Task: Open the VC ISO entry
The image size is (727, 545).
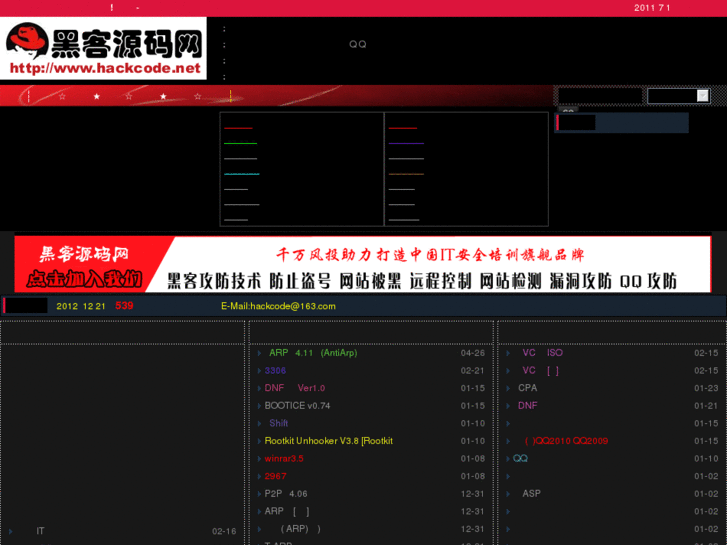Action: click(542, 353)
